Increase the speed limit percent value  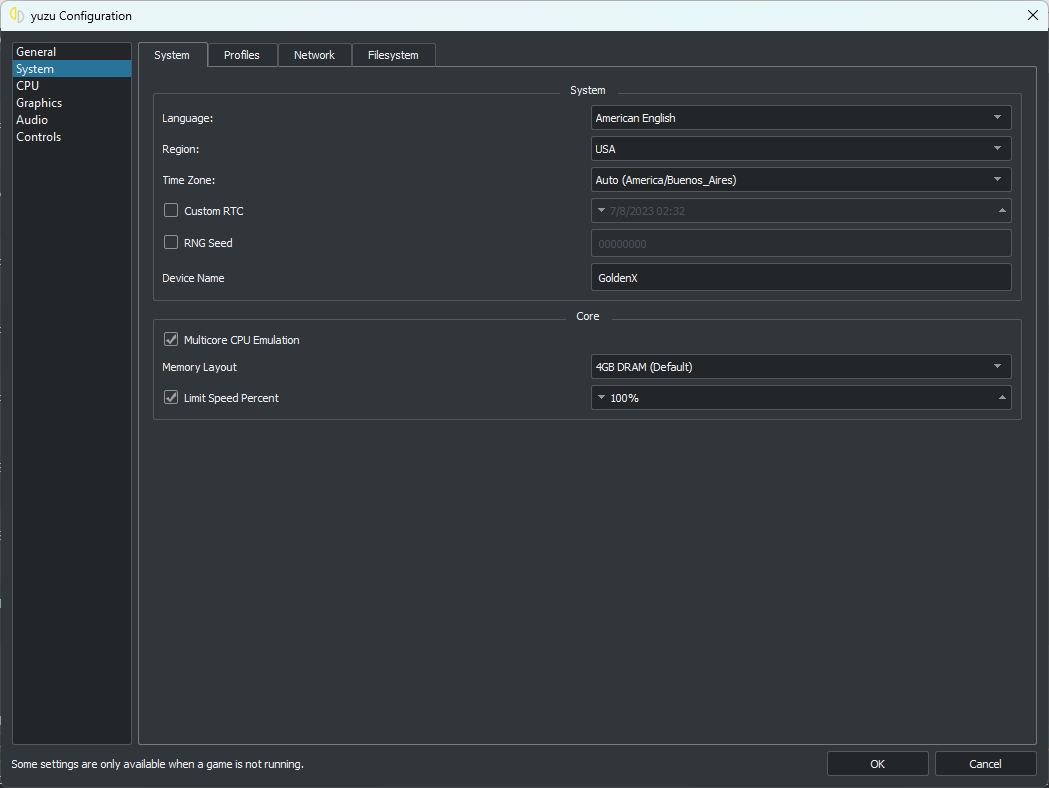point(1002,398)
